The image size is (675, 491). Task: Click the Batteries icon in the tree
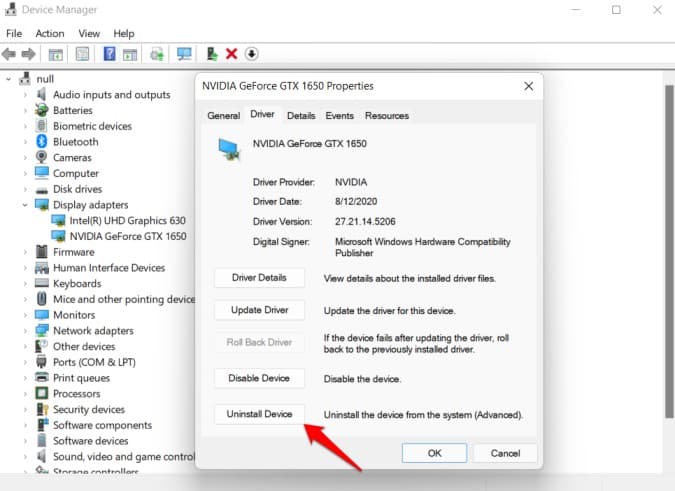pyautogui.click(x=42, y=110)
